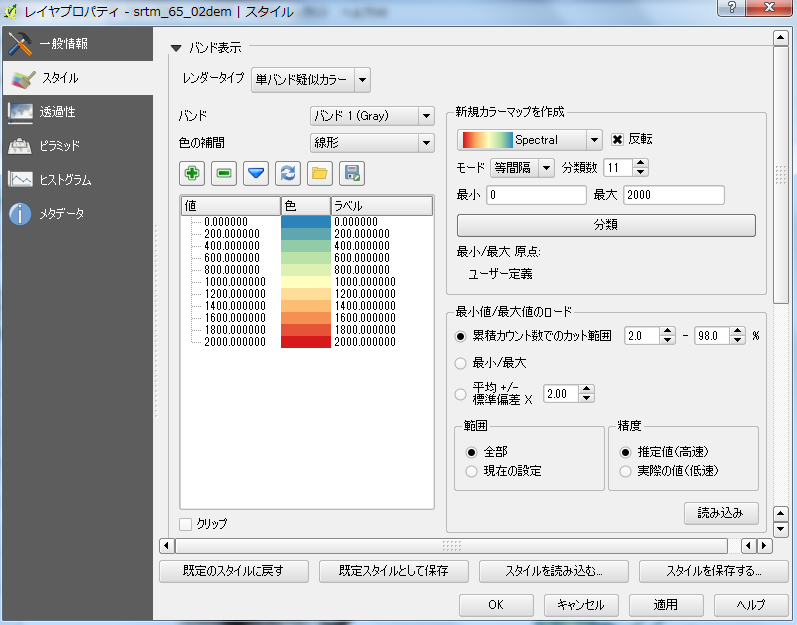Click the 読み込み load button
This screenshot has height=625, width=797.
[x=721, y=513]
